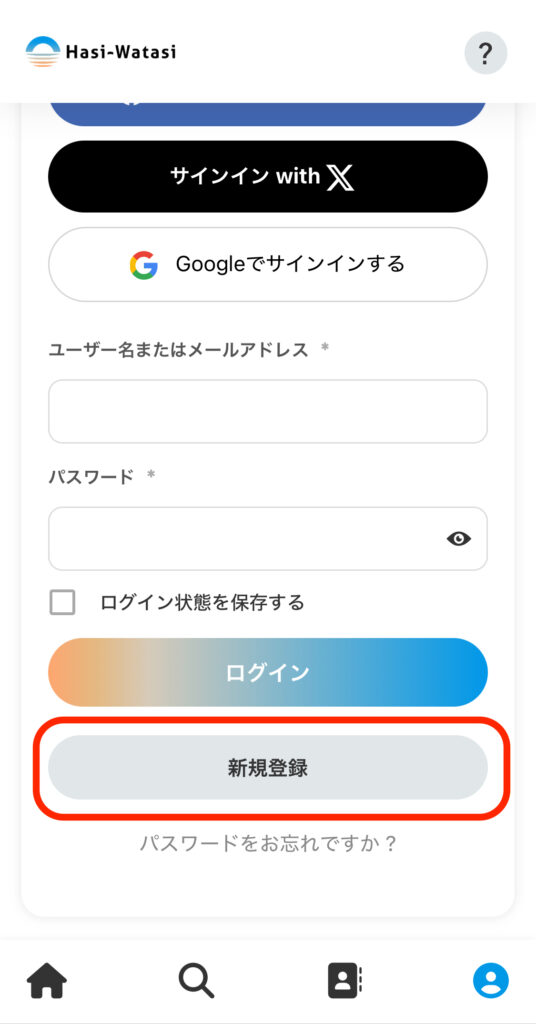This screenshot has height=1024, width=536.
Task: Open the search magnifier in bottom bar
Action: 196,980
